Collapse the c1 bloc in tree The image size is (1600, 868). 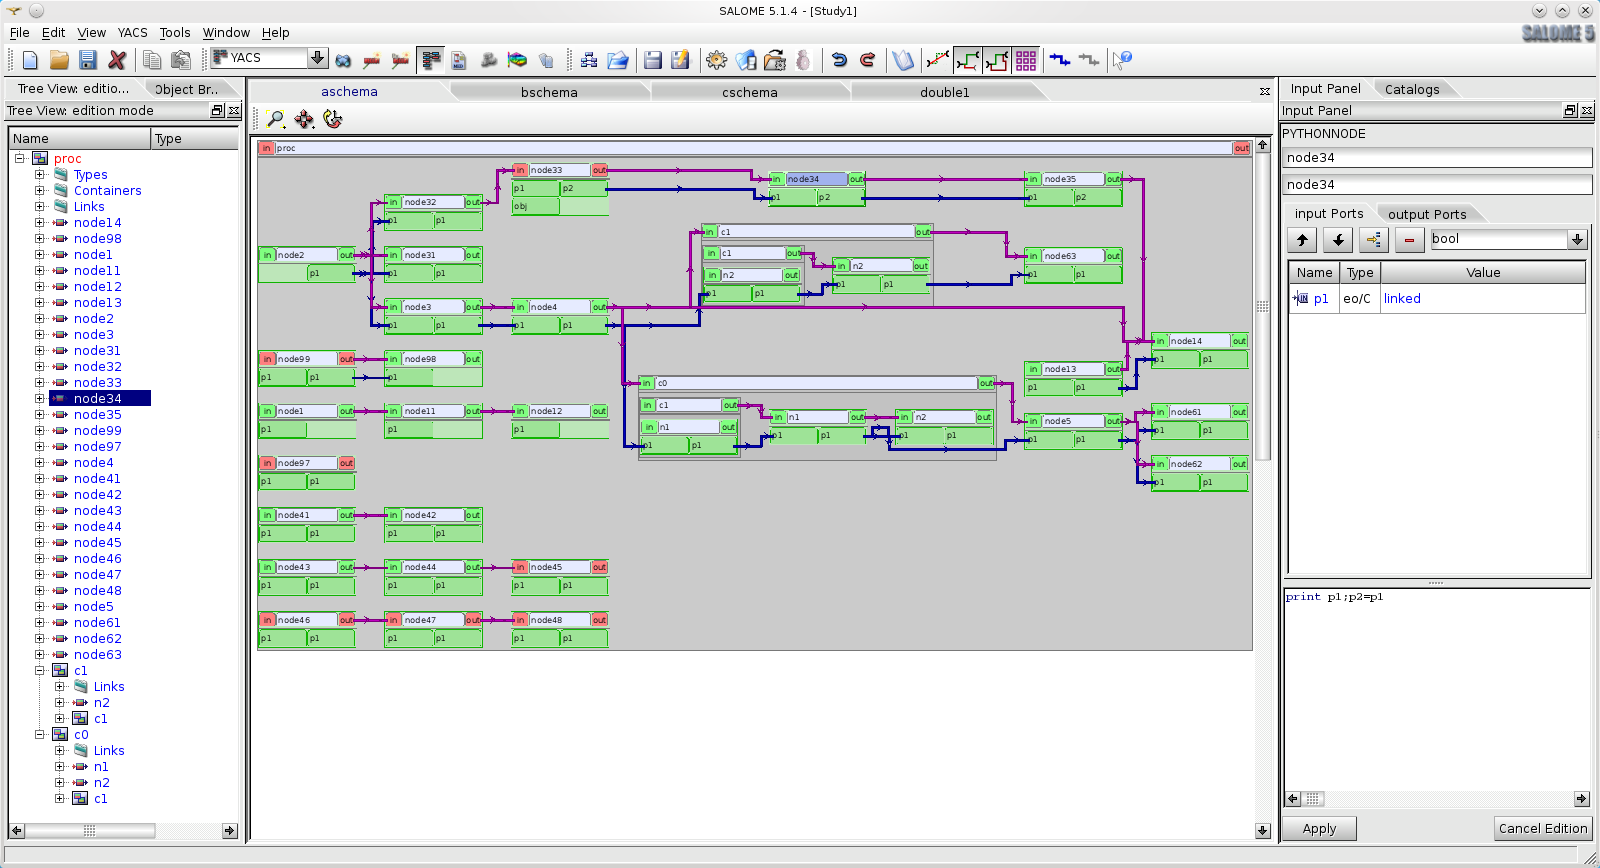40,671
